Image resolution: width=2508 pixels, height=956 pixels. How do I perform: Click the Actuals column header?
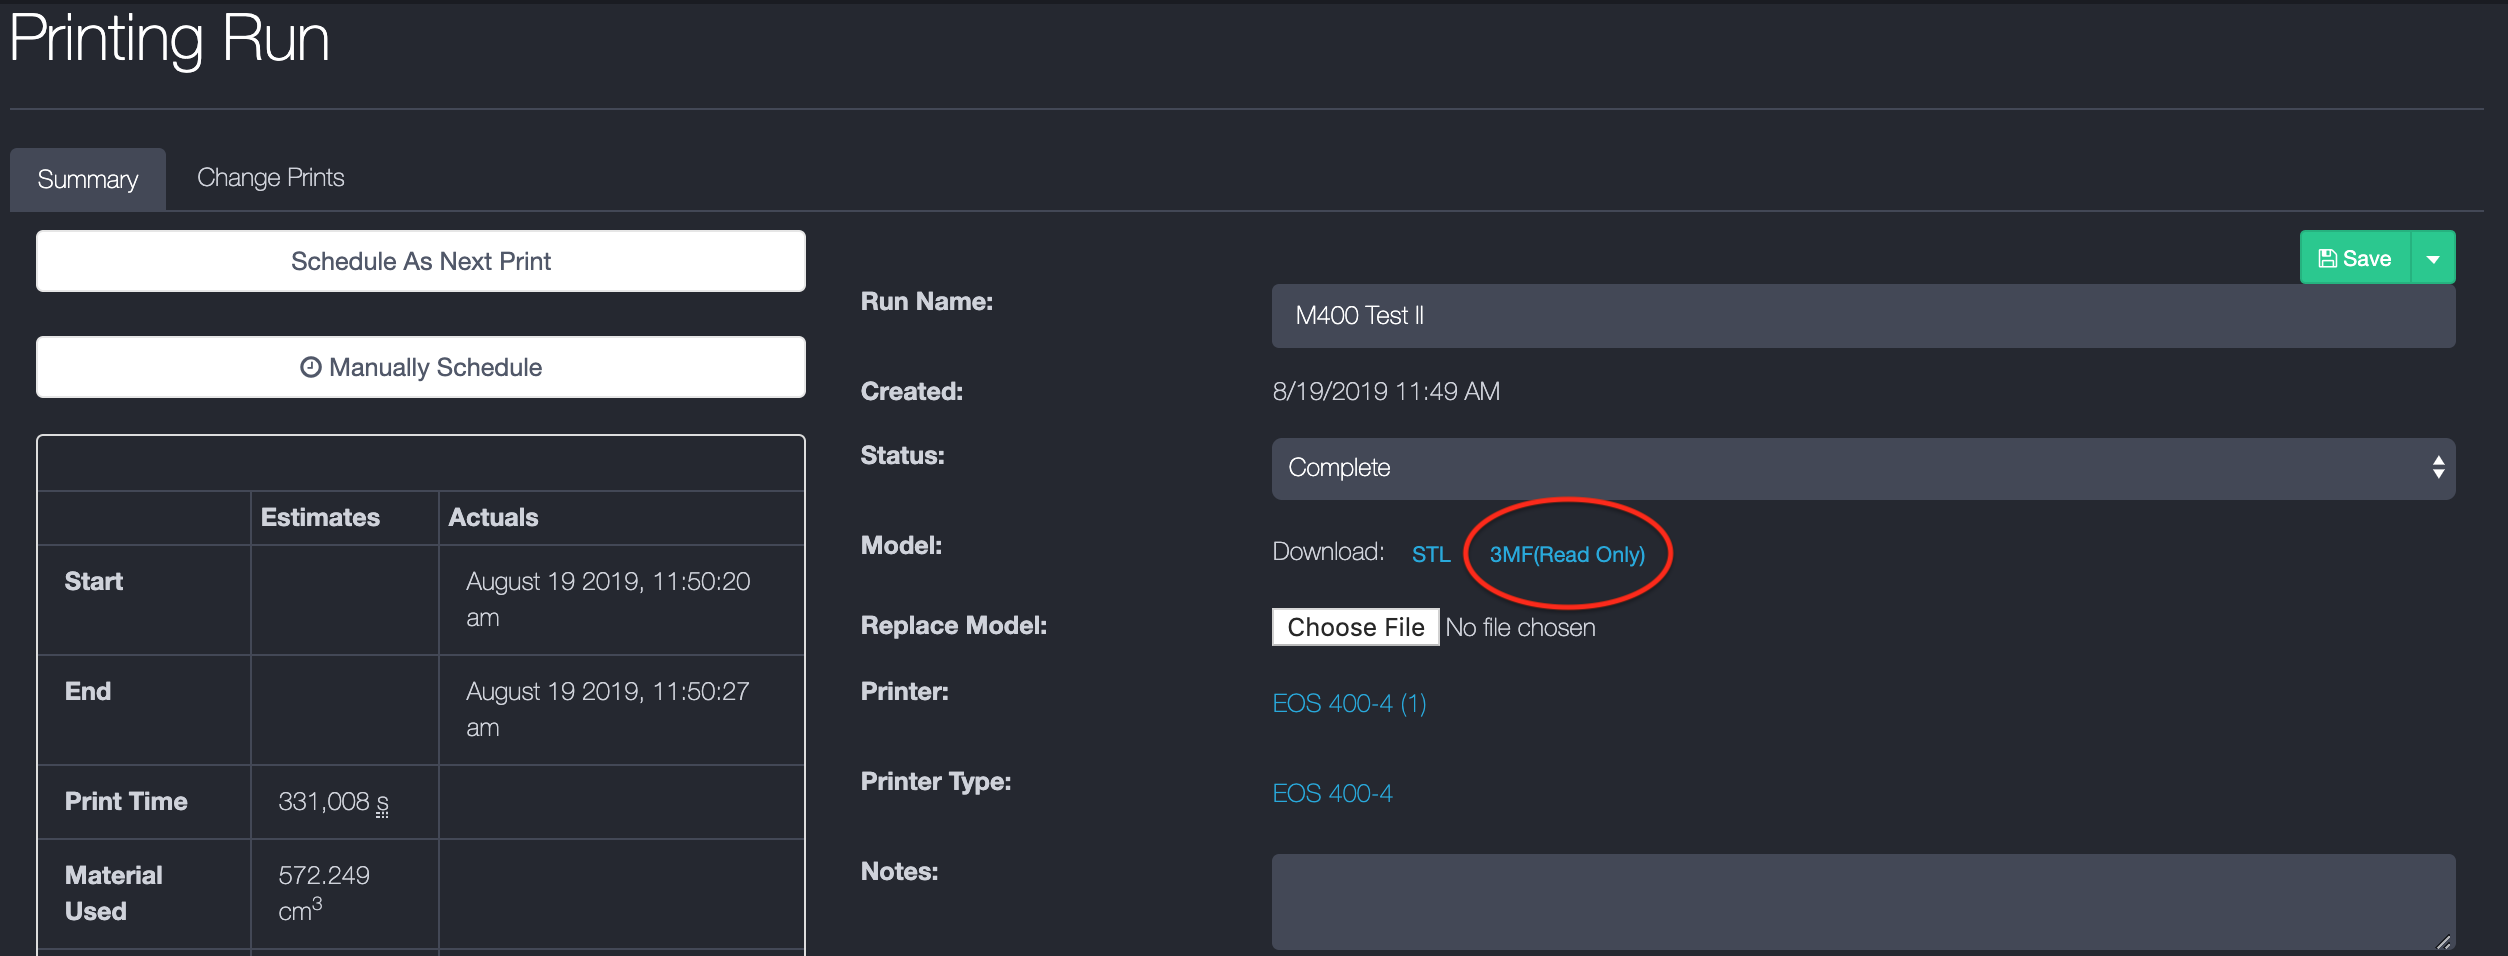(x=493, y=518)
